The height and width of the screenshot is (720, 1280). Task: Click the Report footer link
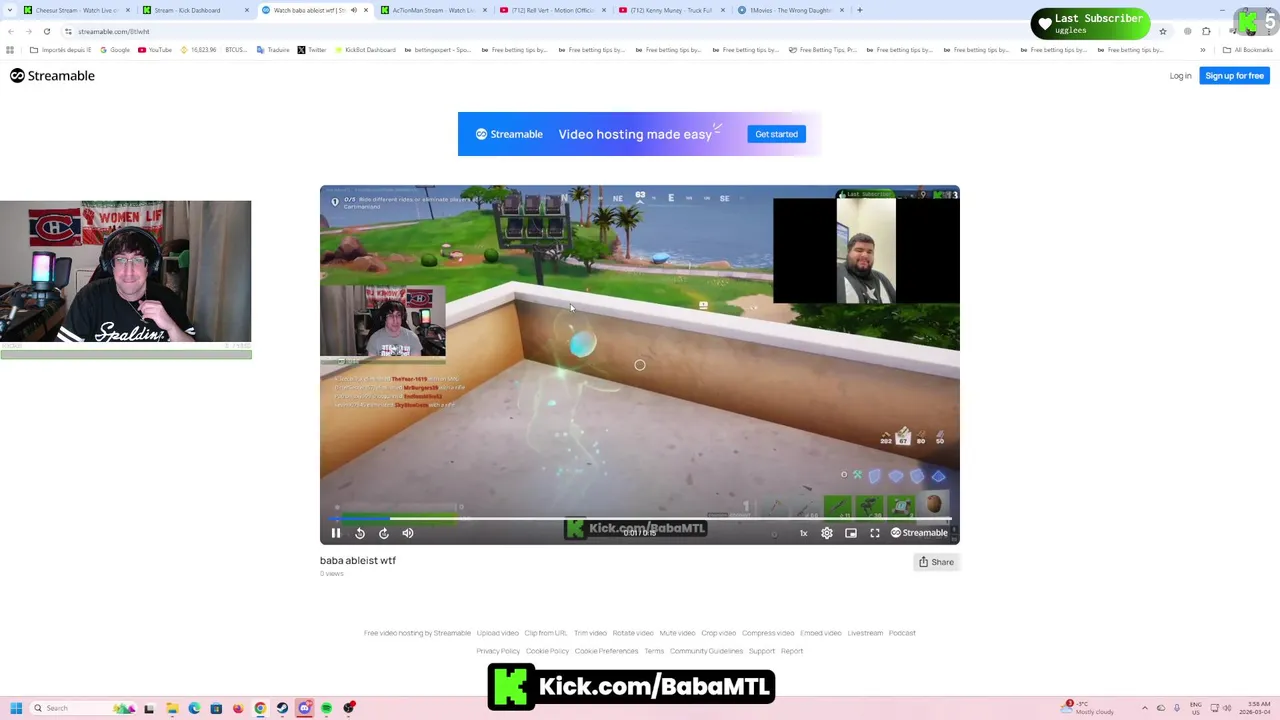[792, 651]
